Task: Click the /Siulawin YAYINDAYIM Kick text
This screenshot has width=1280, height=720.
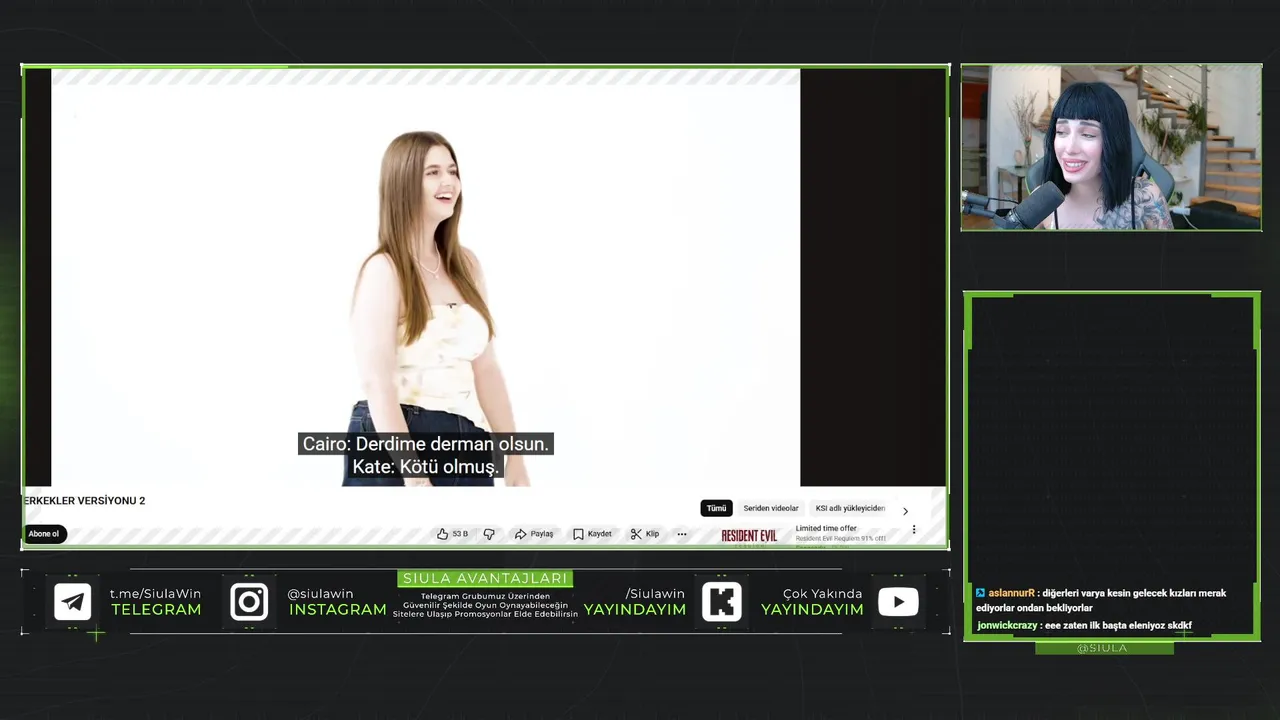Action: pos(635,602)
